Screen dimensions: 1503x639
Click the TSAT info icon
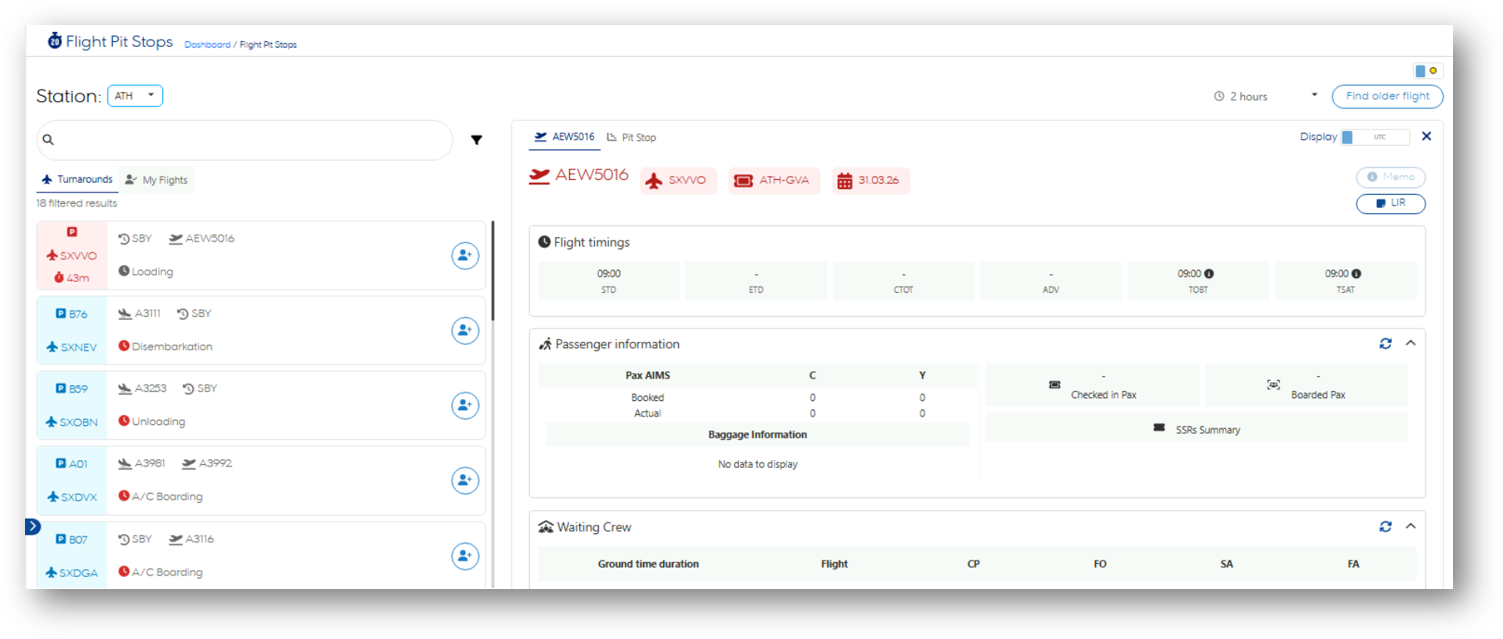(1356, 274)
